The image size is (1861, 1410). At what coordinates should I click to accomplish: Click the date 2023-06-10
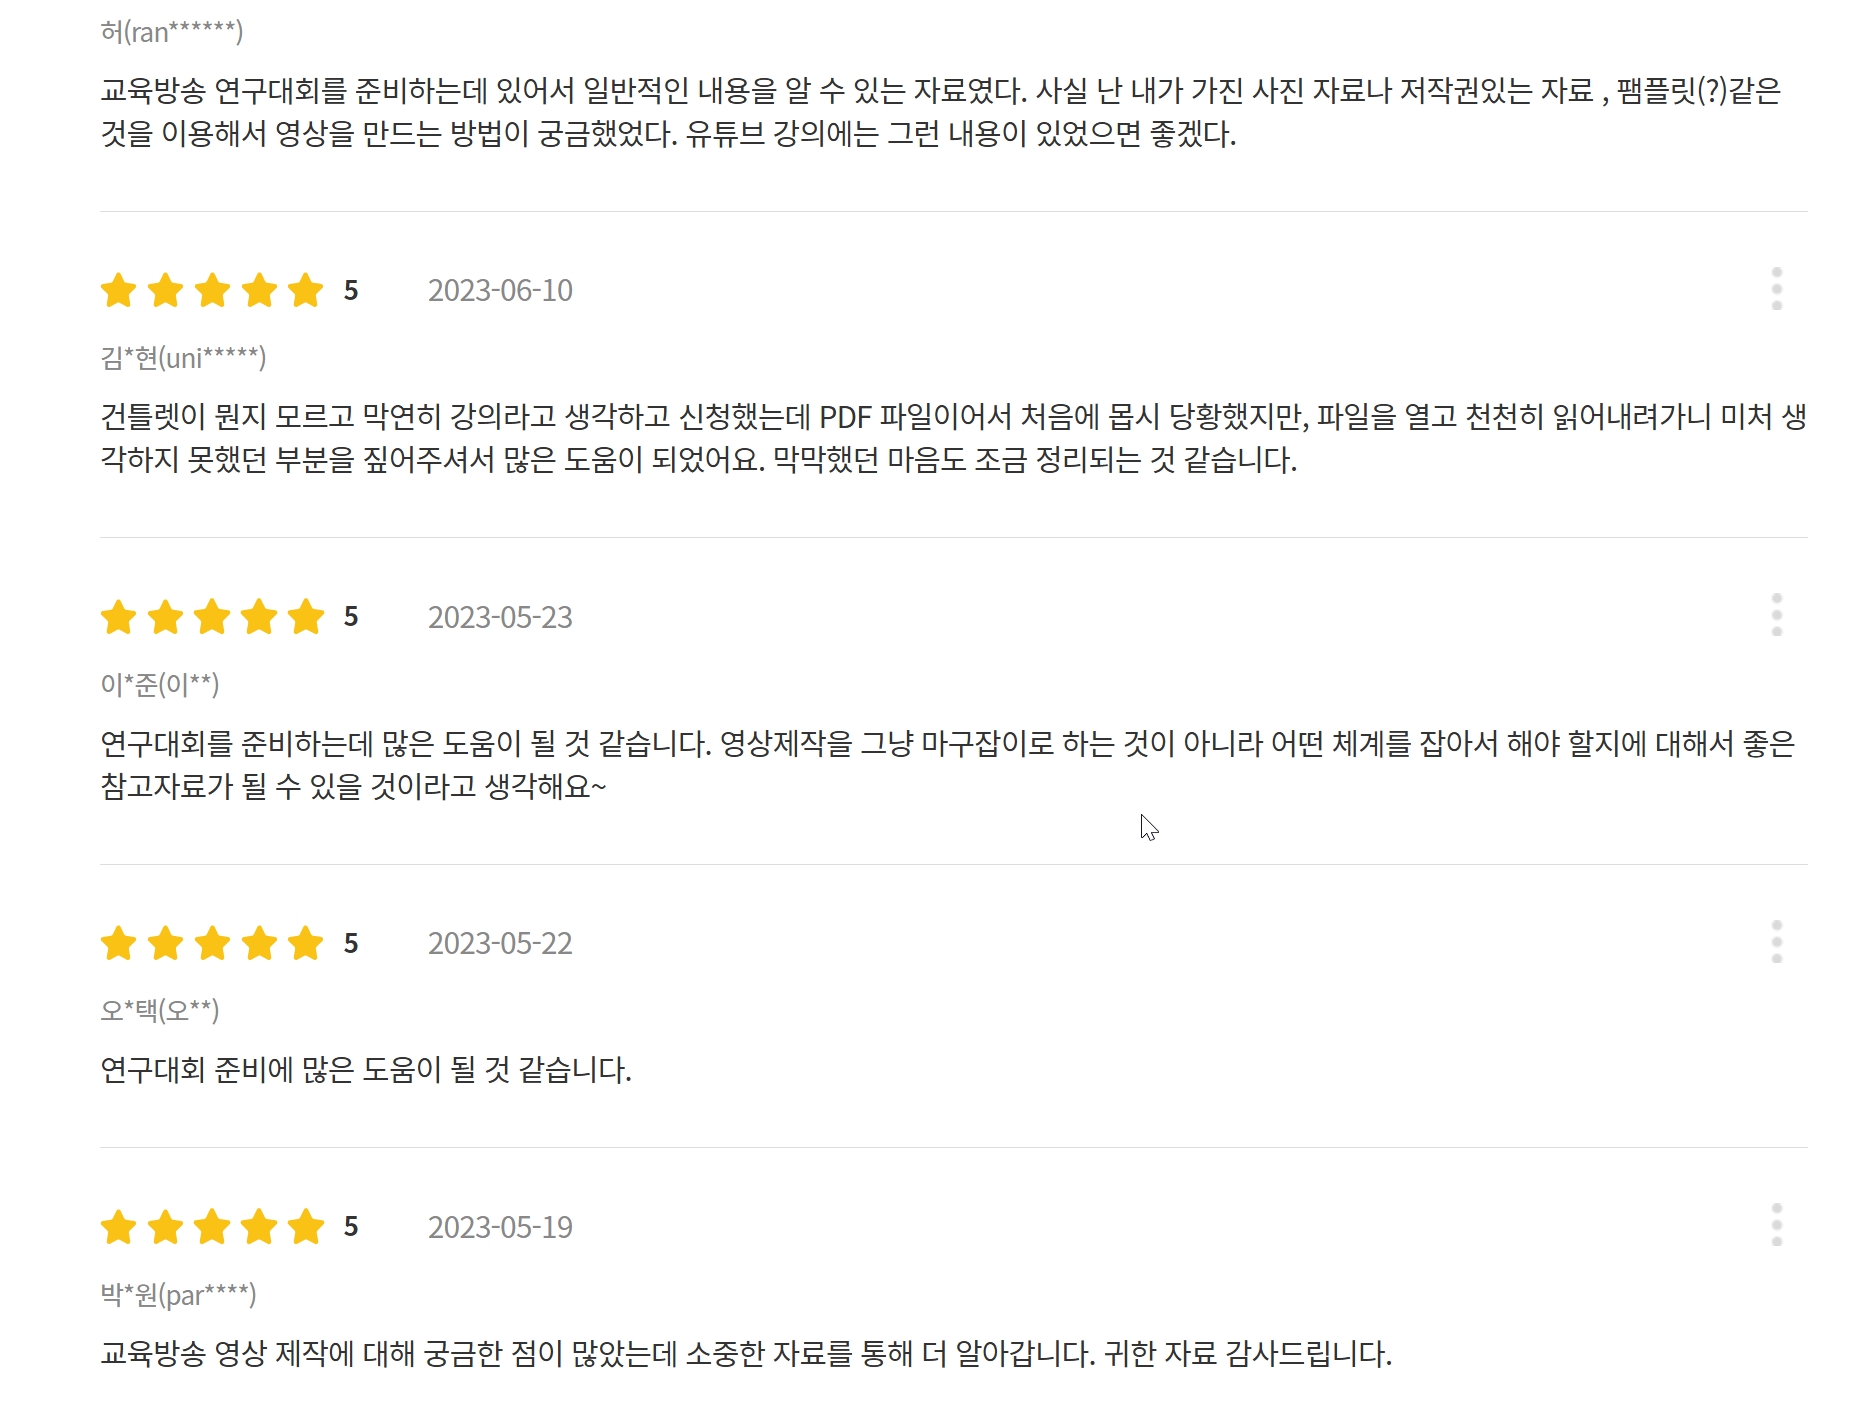(500, 290)
